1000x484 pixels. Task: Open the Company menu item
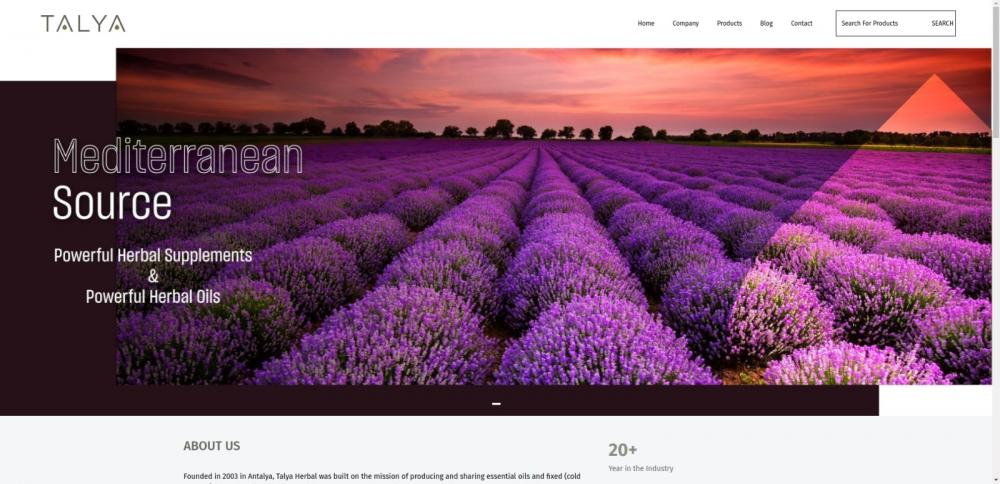[x=686, y=24]
